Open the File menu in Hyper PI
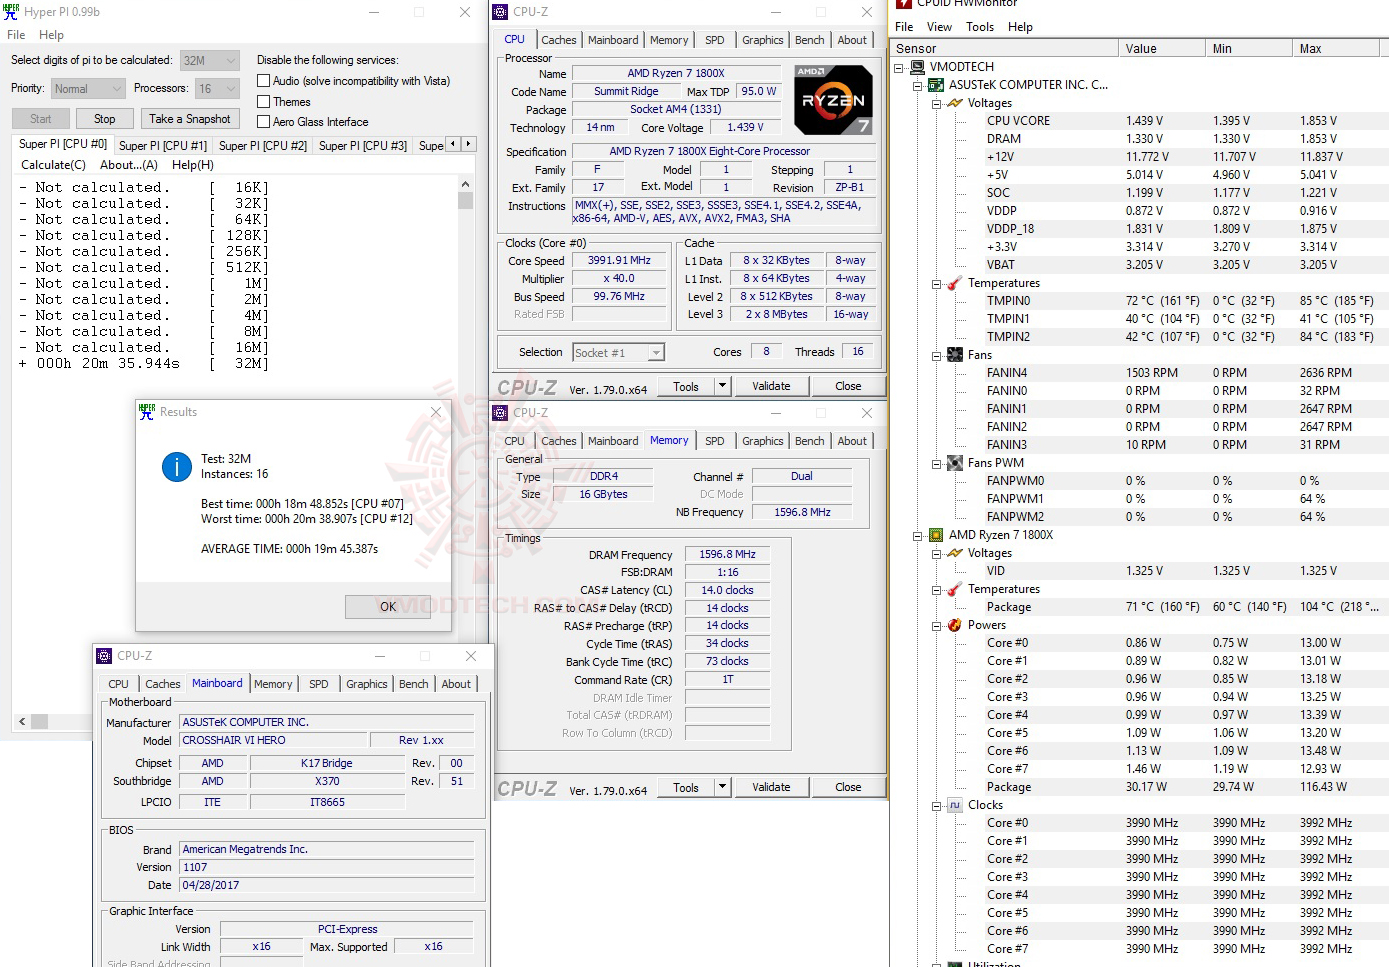Viewport: 1389px width, 967px height. click(x=16, y=35)
